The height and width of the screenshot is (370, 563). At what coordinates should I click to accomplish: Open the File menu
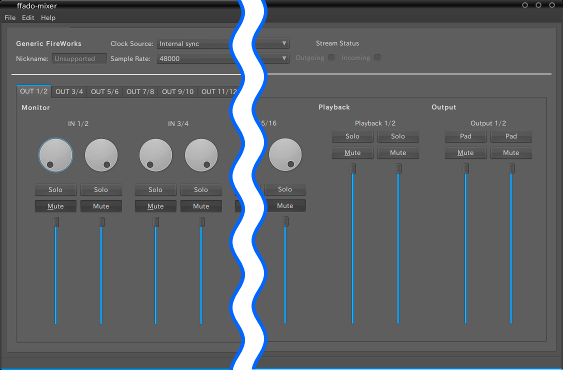pyautogui.click(x=10, y=18)
